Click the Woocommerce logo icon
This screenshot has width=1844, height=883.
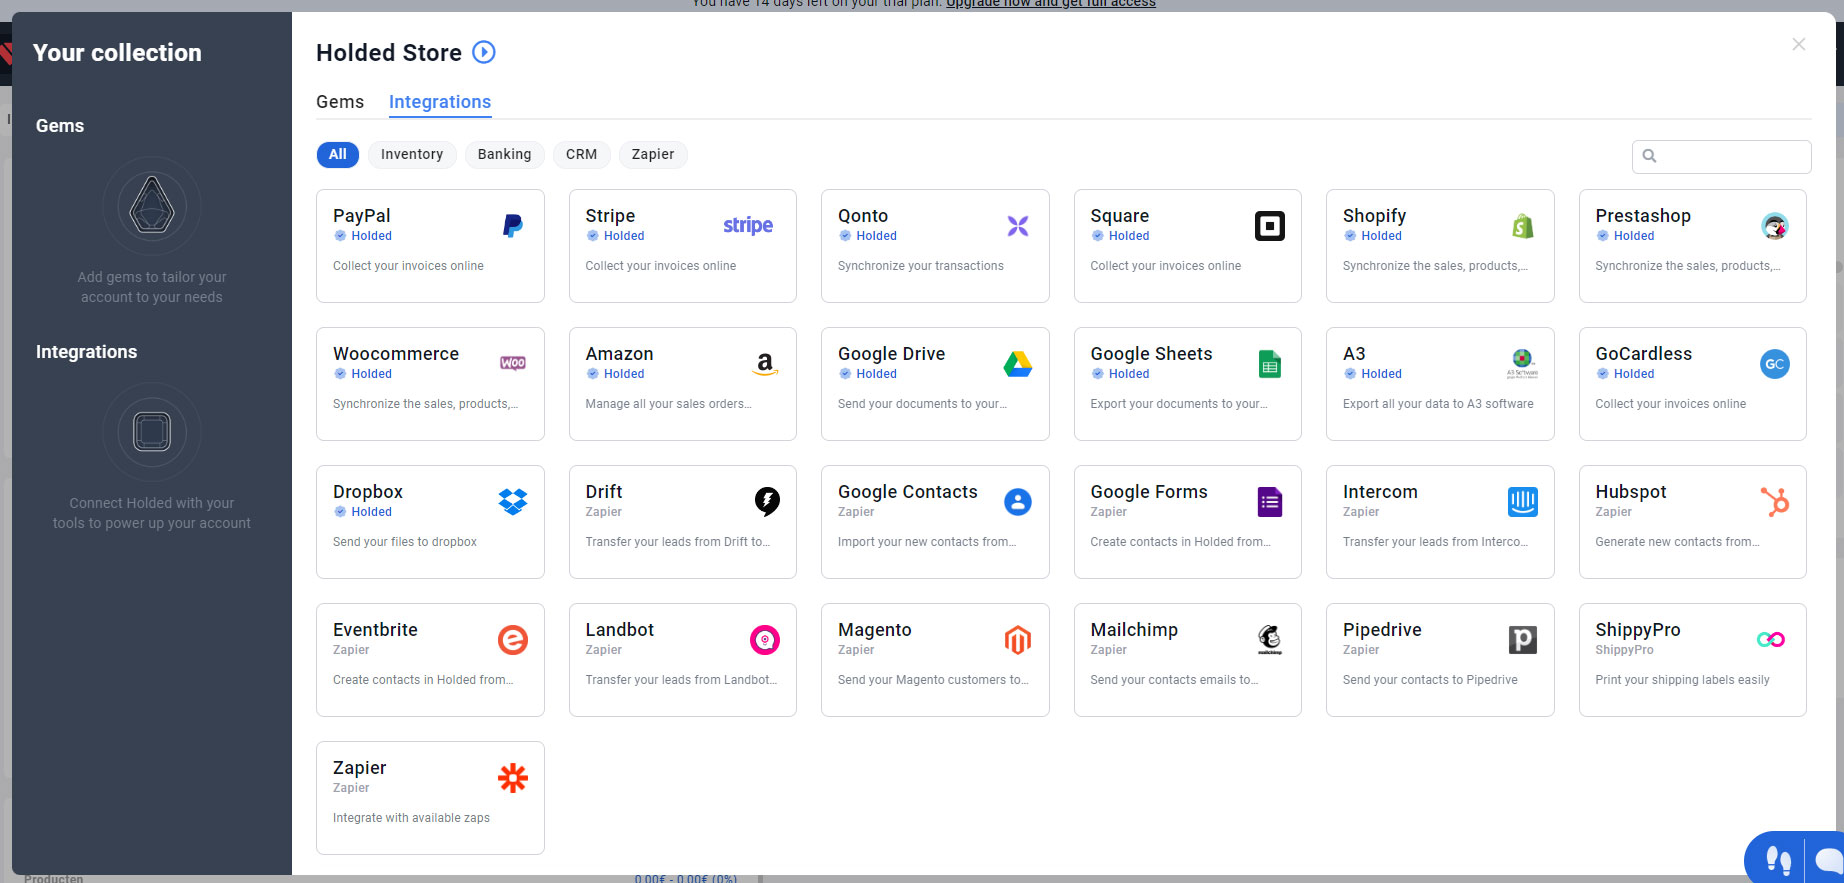click(x=513, y=363)
